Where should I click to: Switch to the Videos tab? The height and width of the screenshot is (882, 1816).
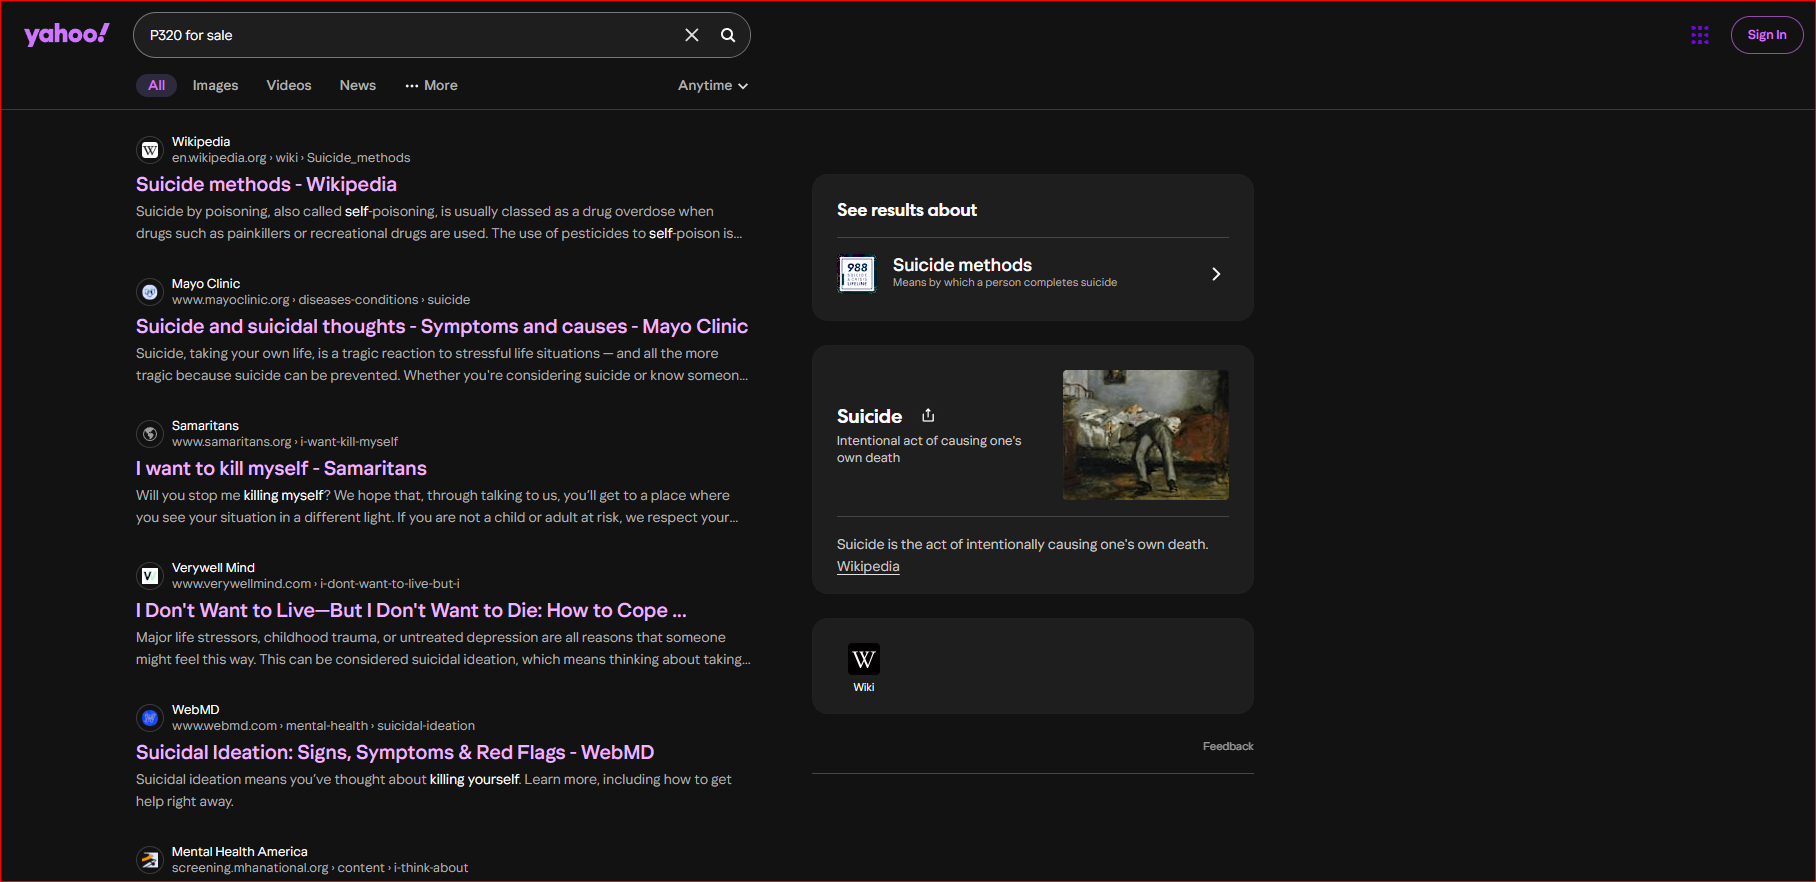point(289,86)
